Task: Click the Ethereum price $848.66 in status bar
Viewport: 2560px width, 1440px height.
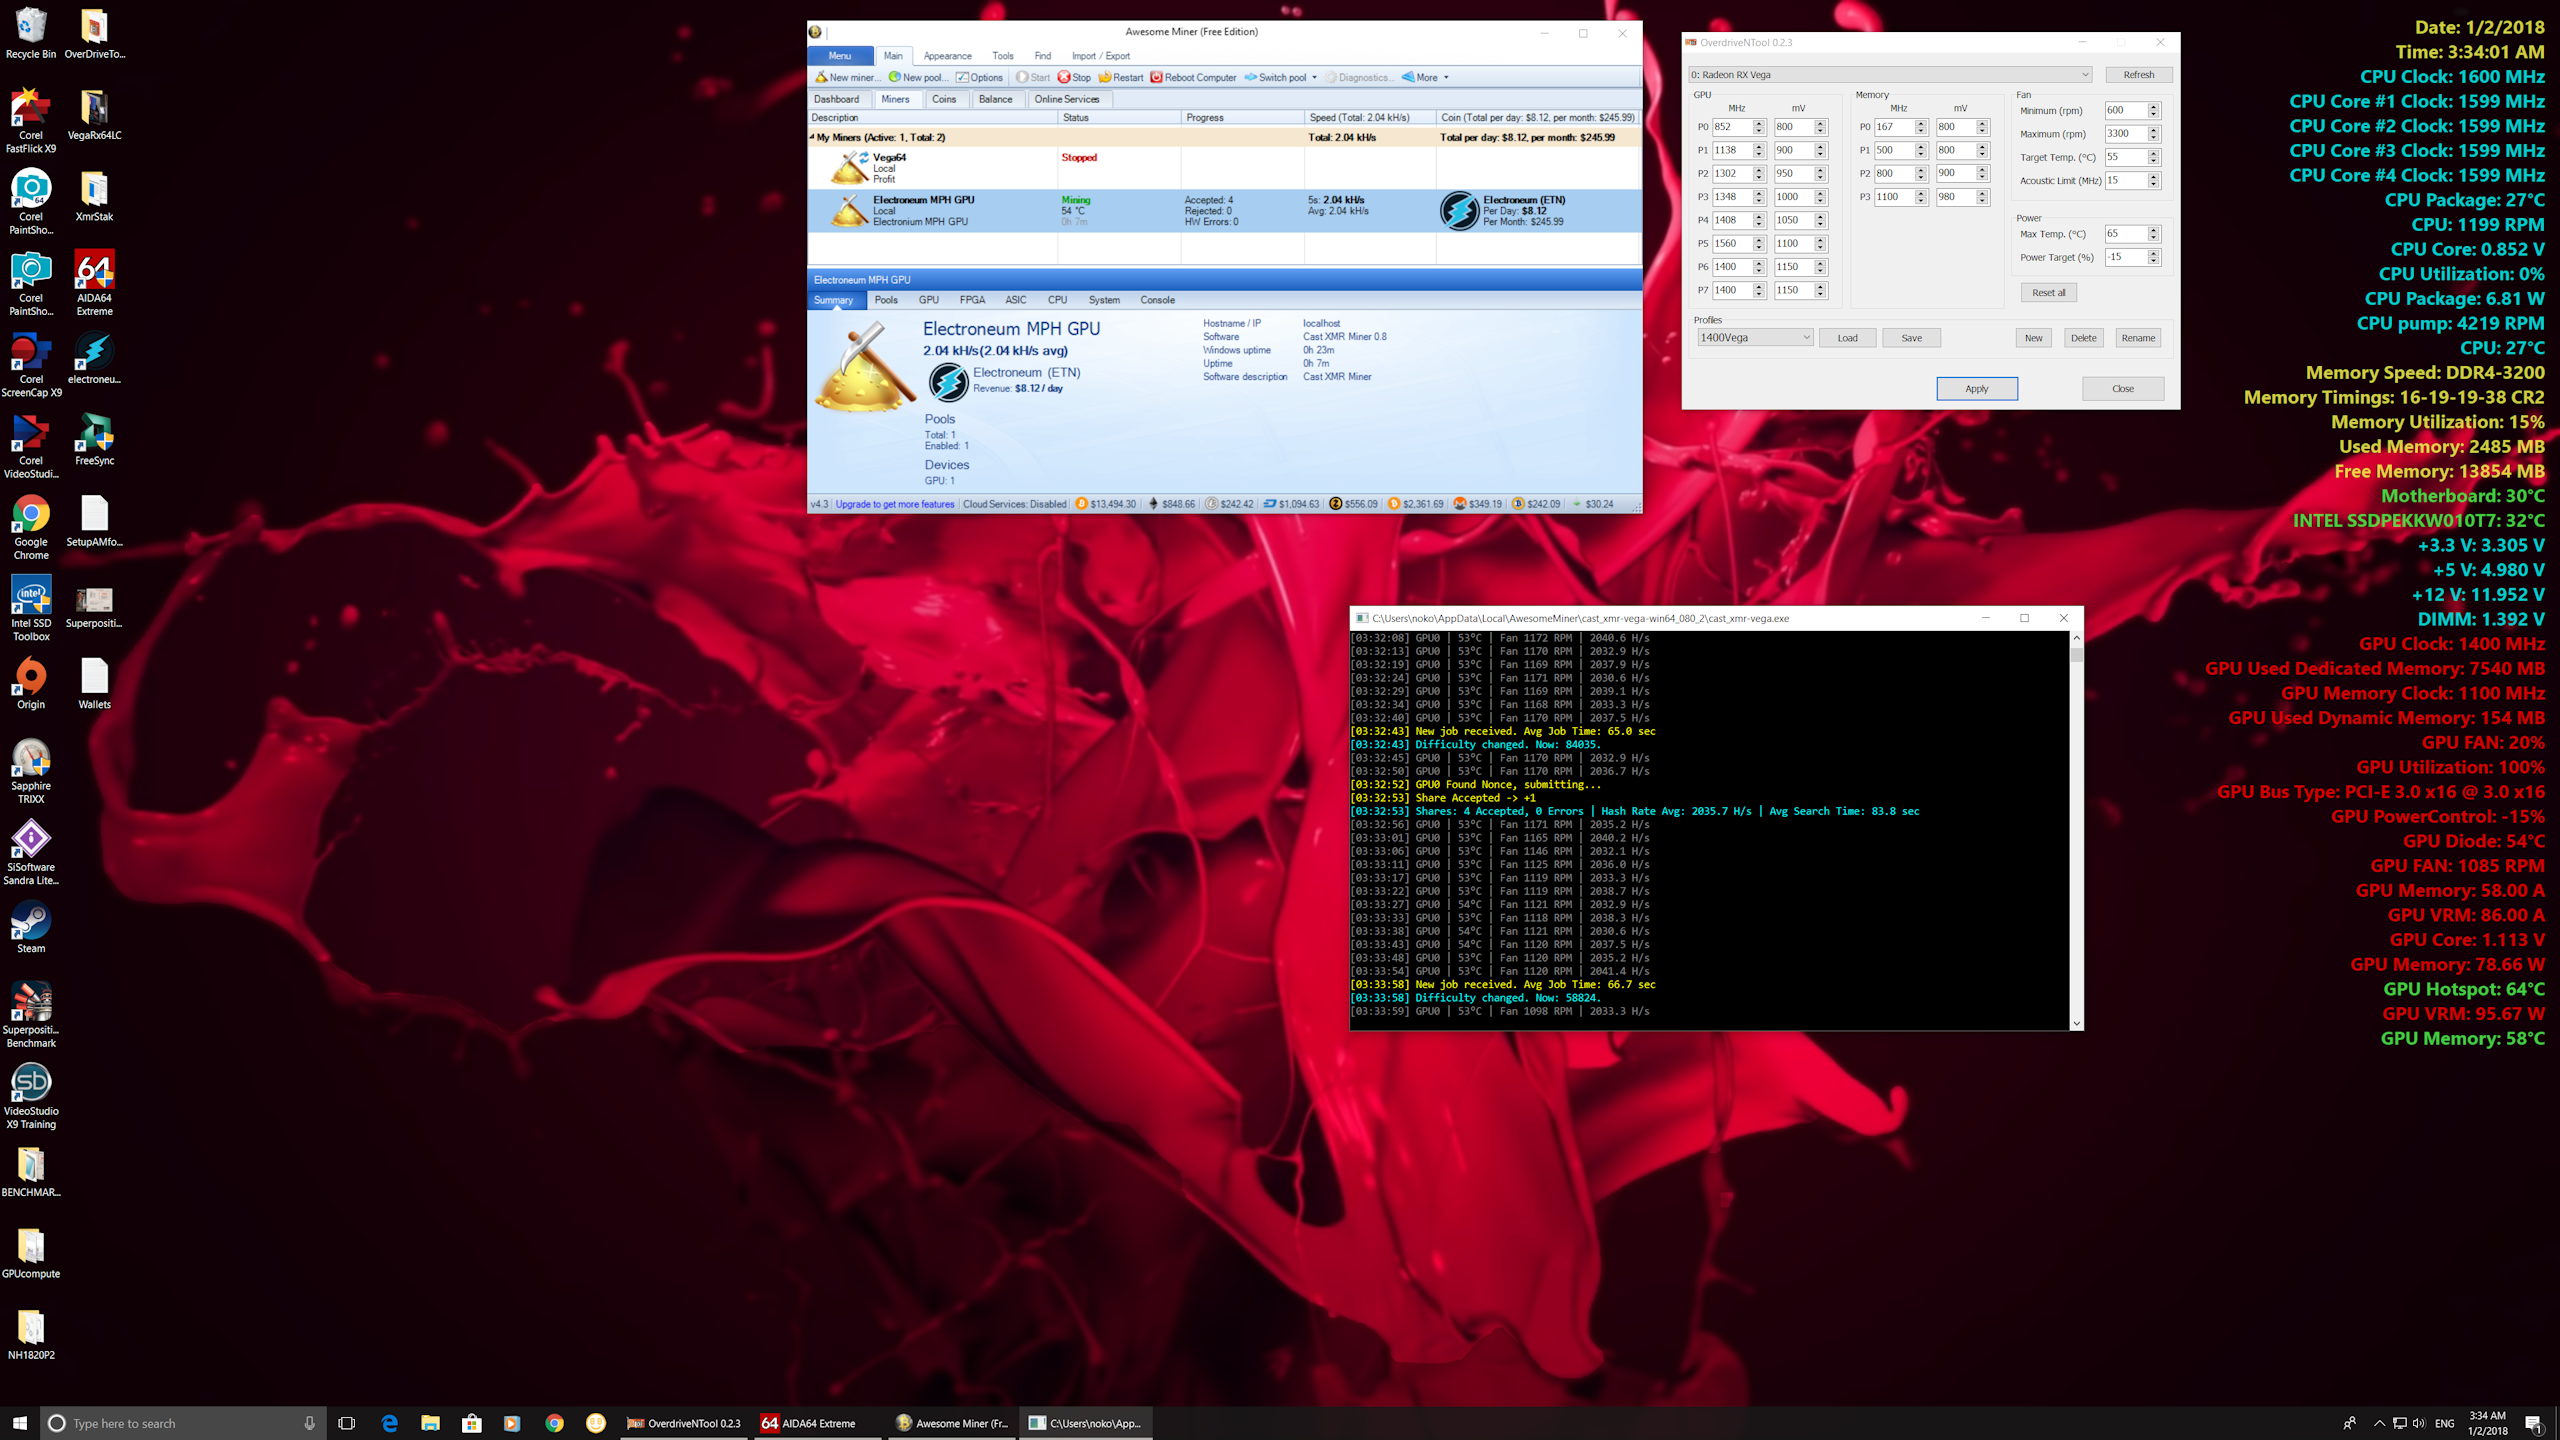Action: [x=1171, y=504]
